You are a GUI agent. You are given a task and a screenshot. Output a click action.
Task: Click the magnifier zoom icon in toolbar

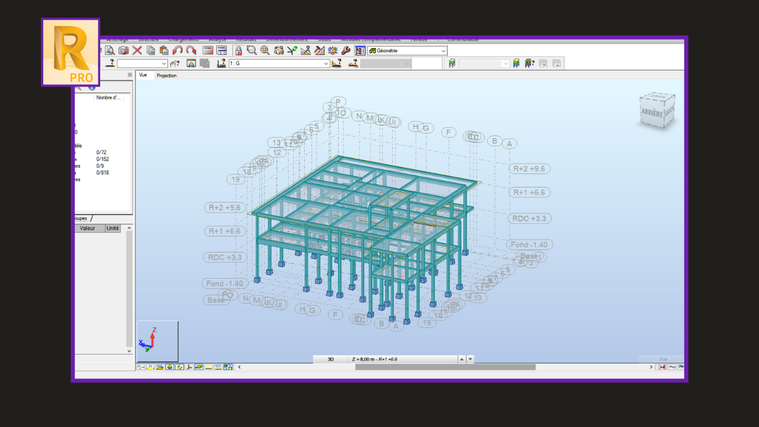click(x=251, y=50)
